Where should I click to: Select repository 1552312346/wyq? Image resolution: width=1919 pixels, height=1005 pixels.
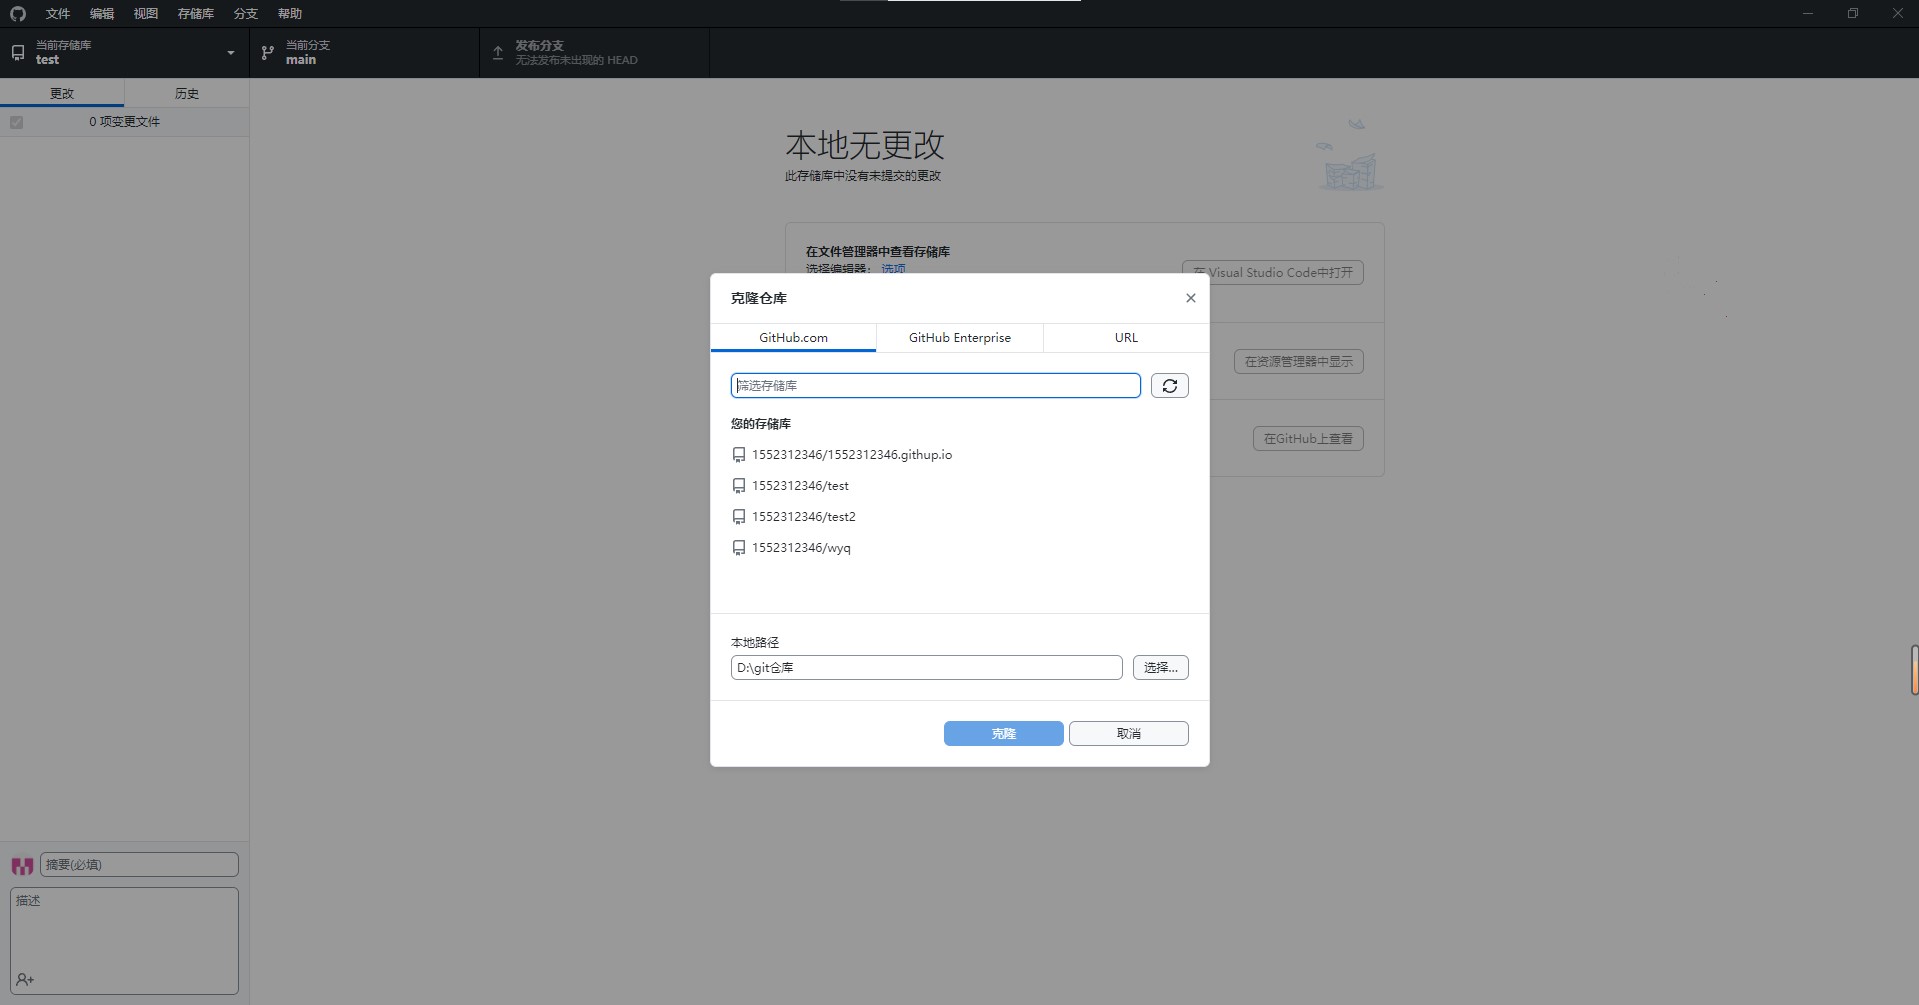point(800,548)
